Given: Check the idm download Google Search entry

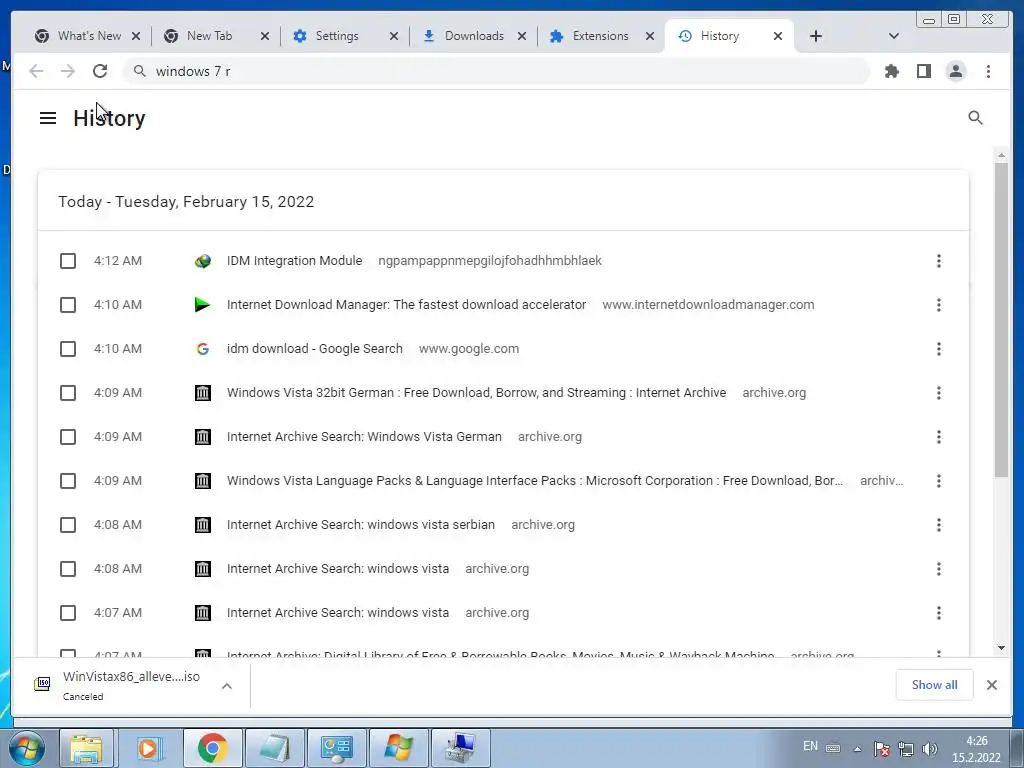Looking at the screenshot, I should point(68,349).
